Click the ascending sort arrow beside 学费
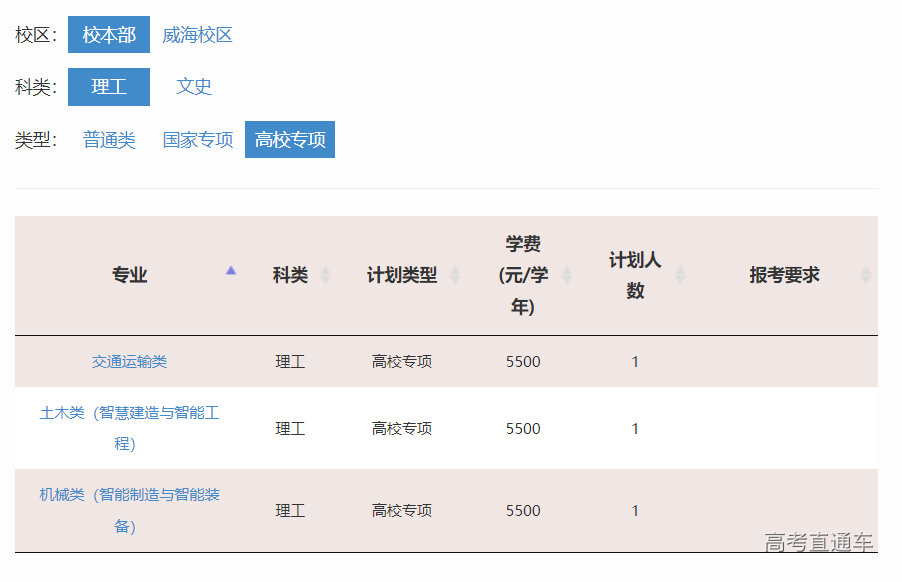The height and width of the screenshot is (582, 902). (x=569, y=270)
